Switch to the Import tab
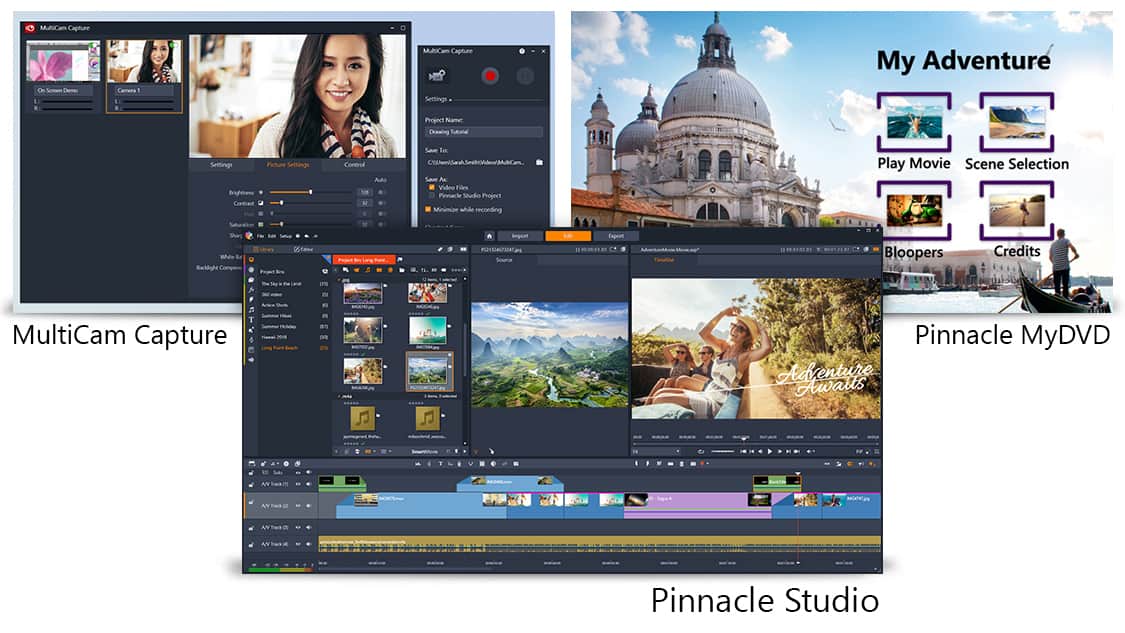This screenshot has height=633, width=1125. point(519,235)
